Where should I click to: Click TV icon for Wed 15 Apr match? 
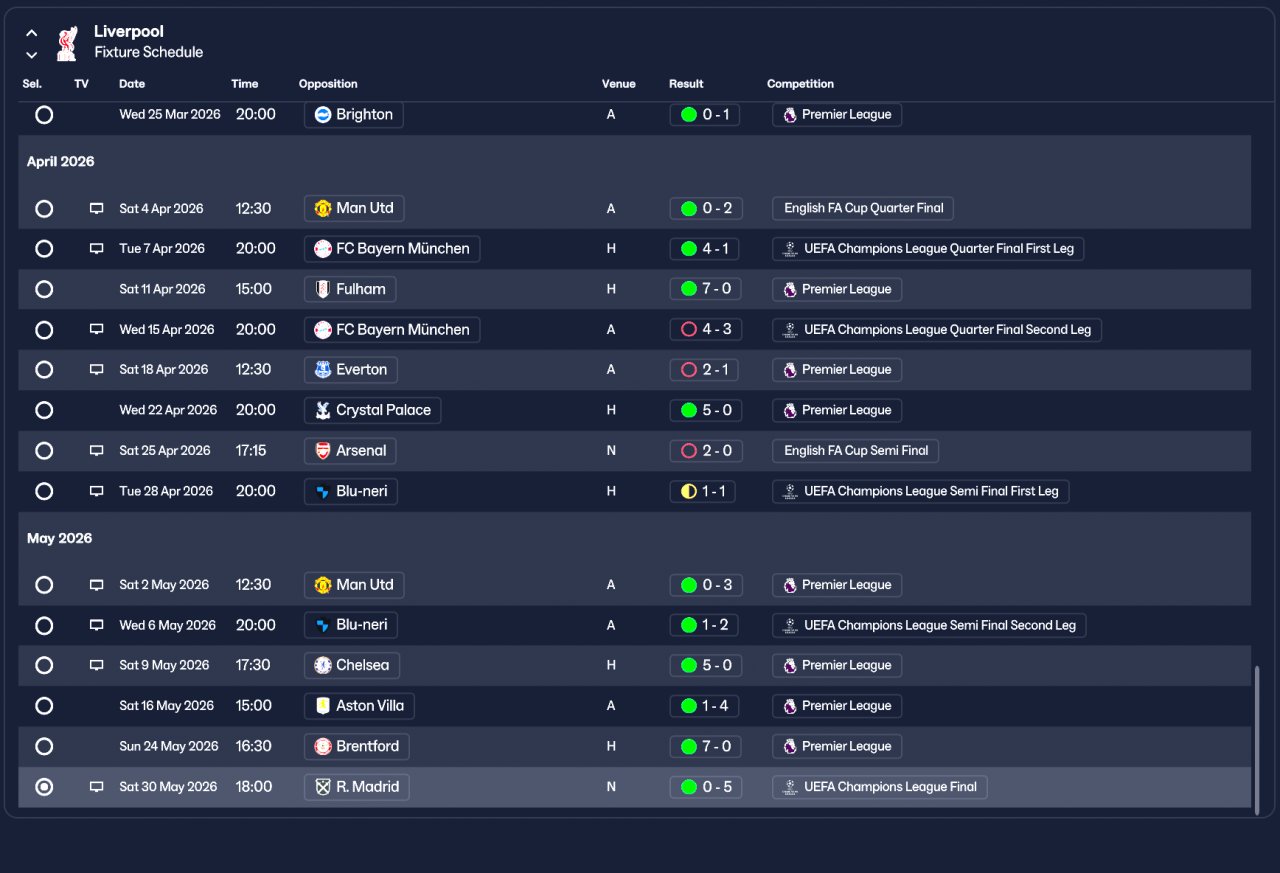pyautogui.click(x=97, y=329)
